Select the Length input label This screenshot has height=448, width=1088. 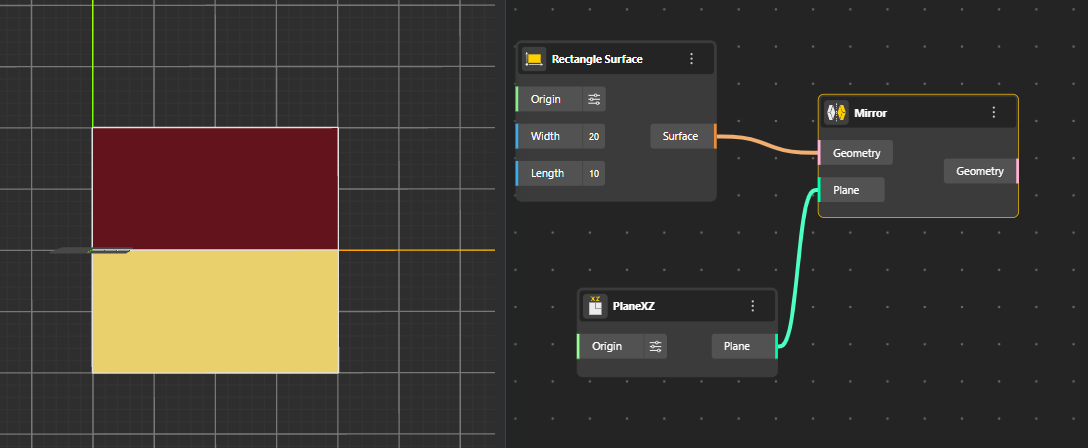547,173
